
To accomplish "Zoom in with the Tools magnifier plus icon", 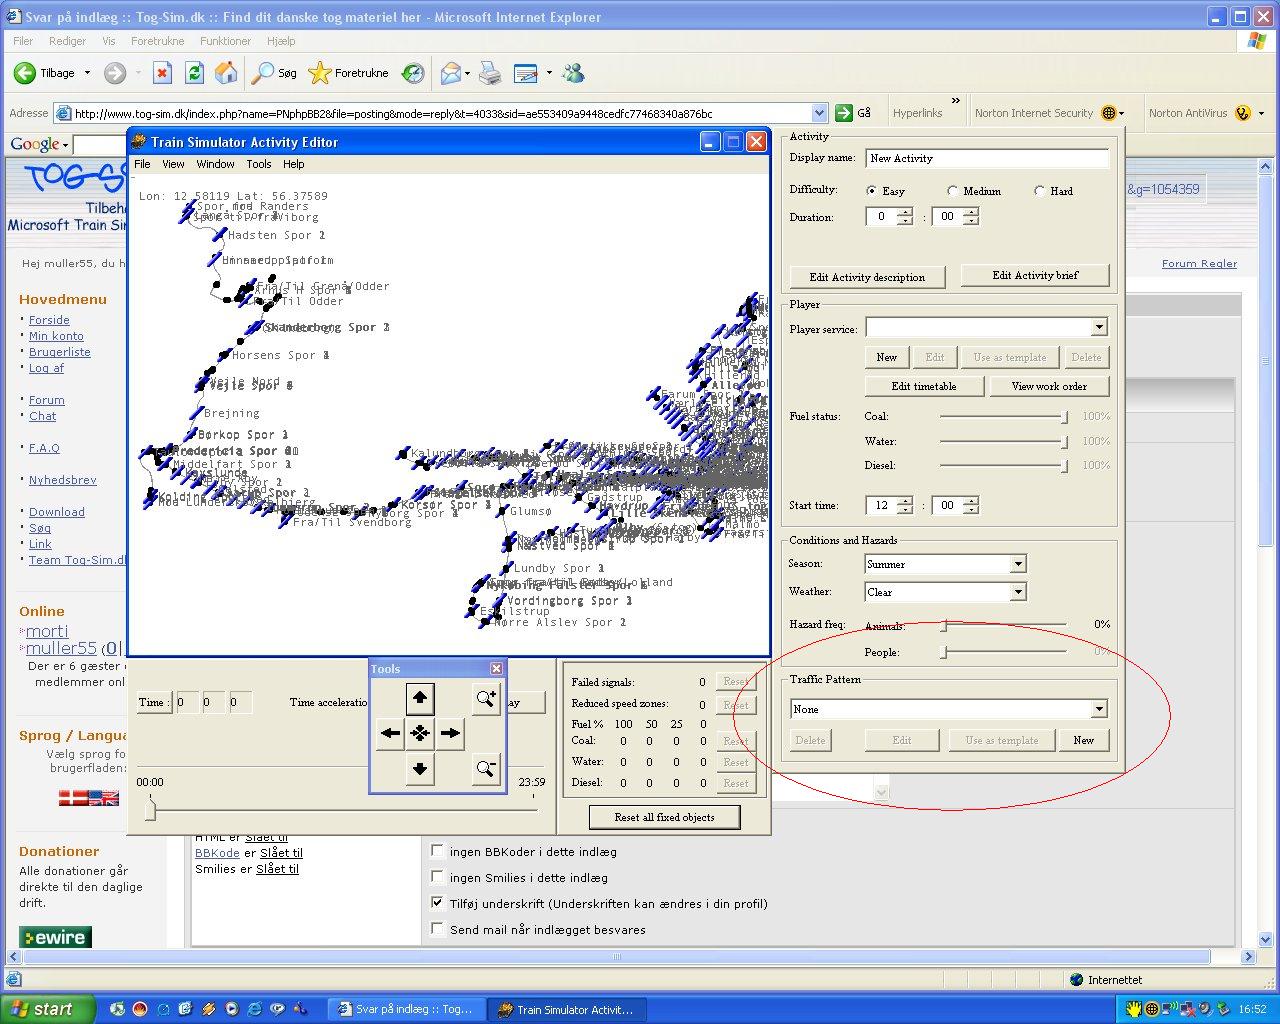I will 486,698.
